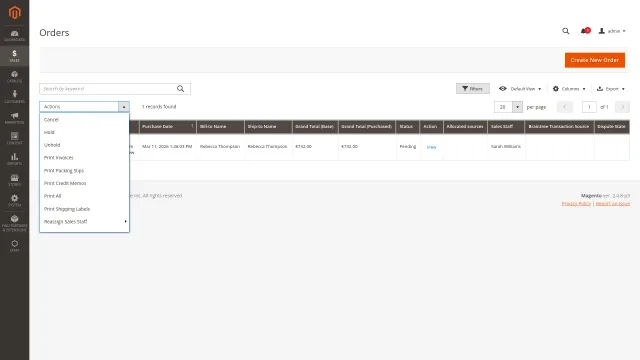640x360 pixels.
Task: Open the Marketing sidebar menu
Action: [15, 118]
